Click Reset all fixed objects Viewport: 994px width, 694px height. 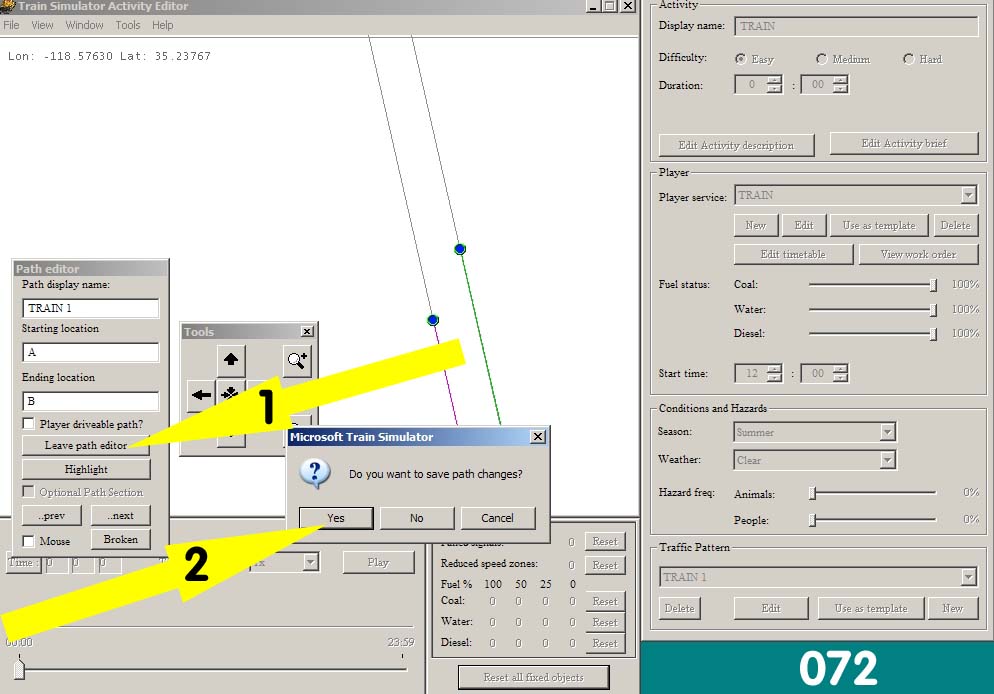coord(533,677)
